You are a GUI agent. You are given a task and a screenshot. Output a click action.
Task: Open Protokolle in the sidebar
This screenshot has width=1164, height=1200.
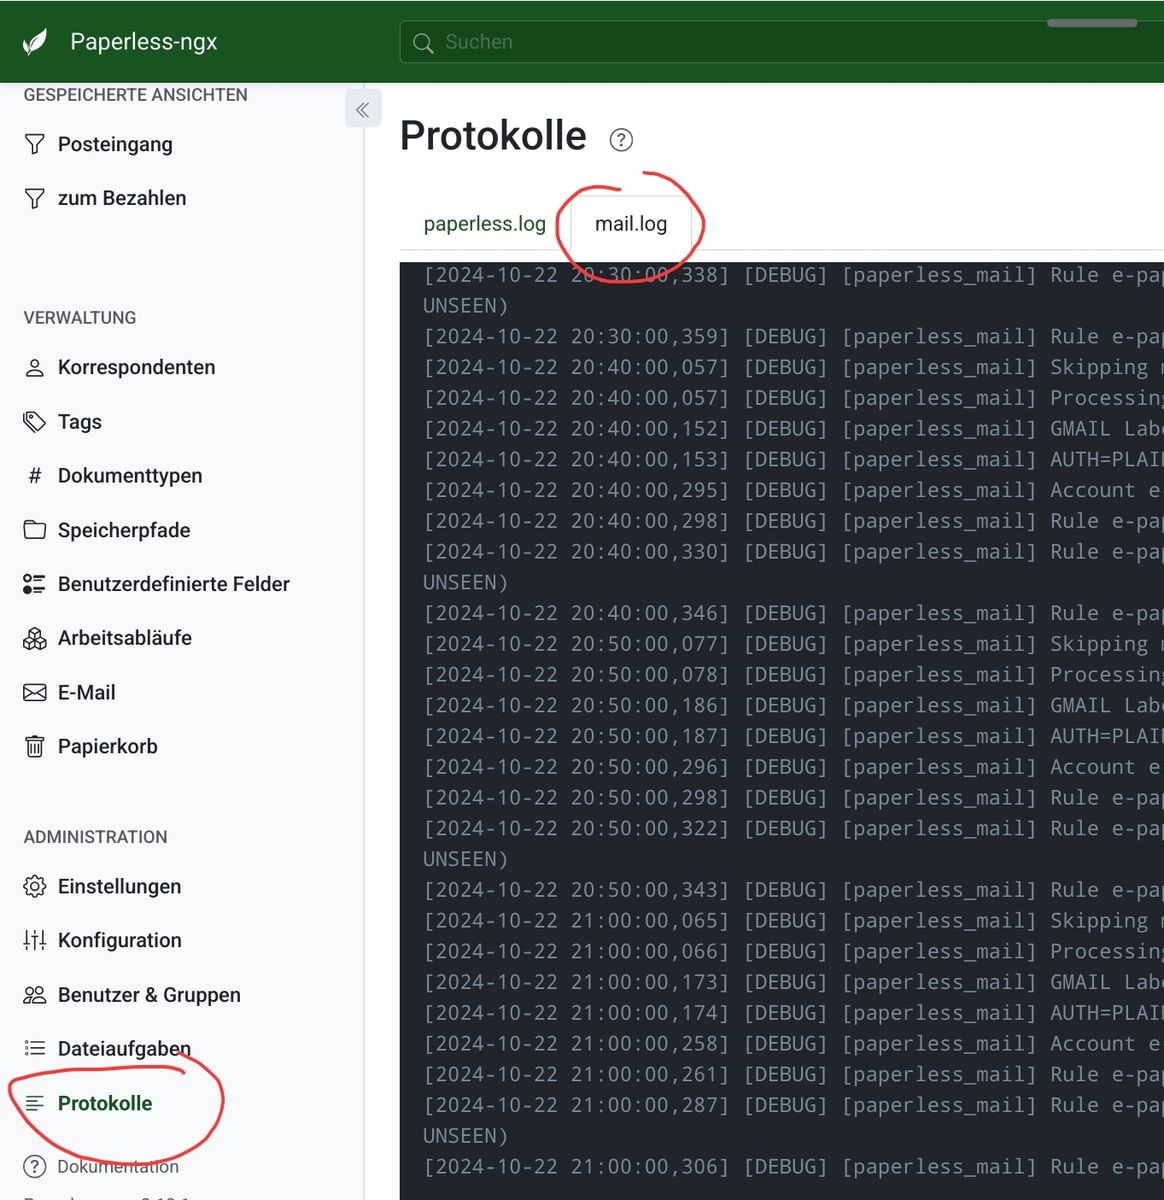pyautogui.click(x=105, y=1103)
